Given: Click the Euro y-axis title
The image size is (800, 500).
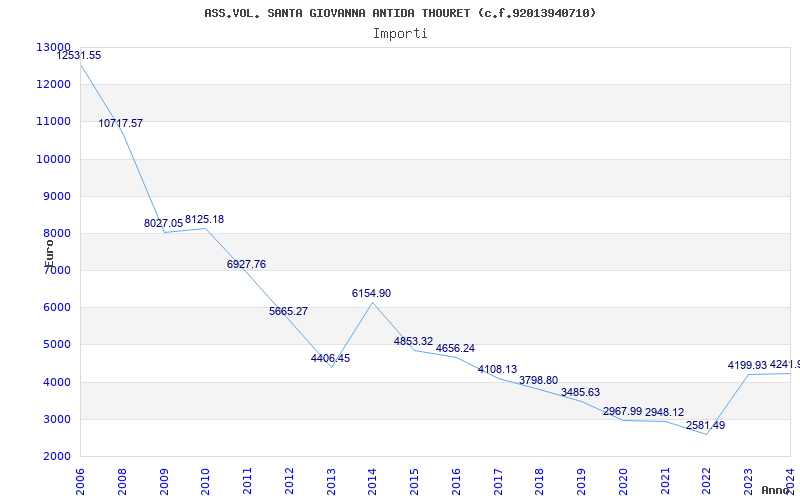Looking at the screenshot, I should (x=49, y=254).
